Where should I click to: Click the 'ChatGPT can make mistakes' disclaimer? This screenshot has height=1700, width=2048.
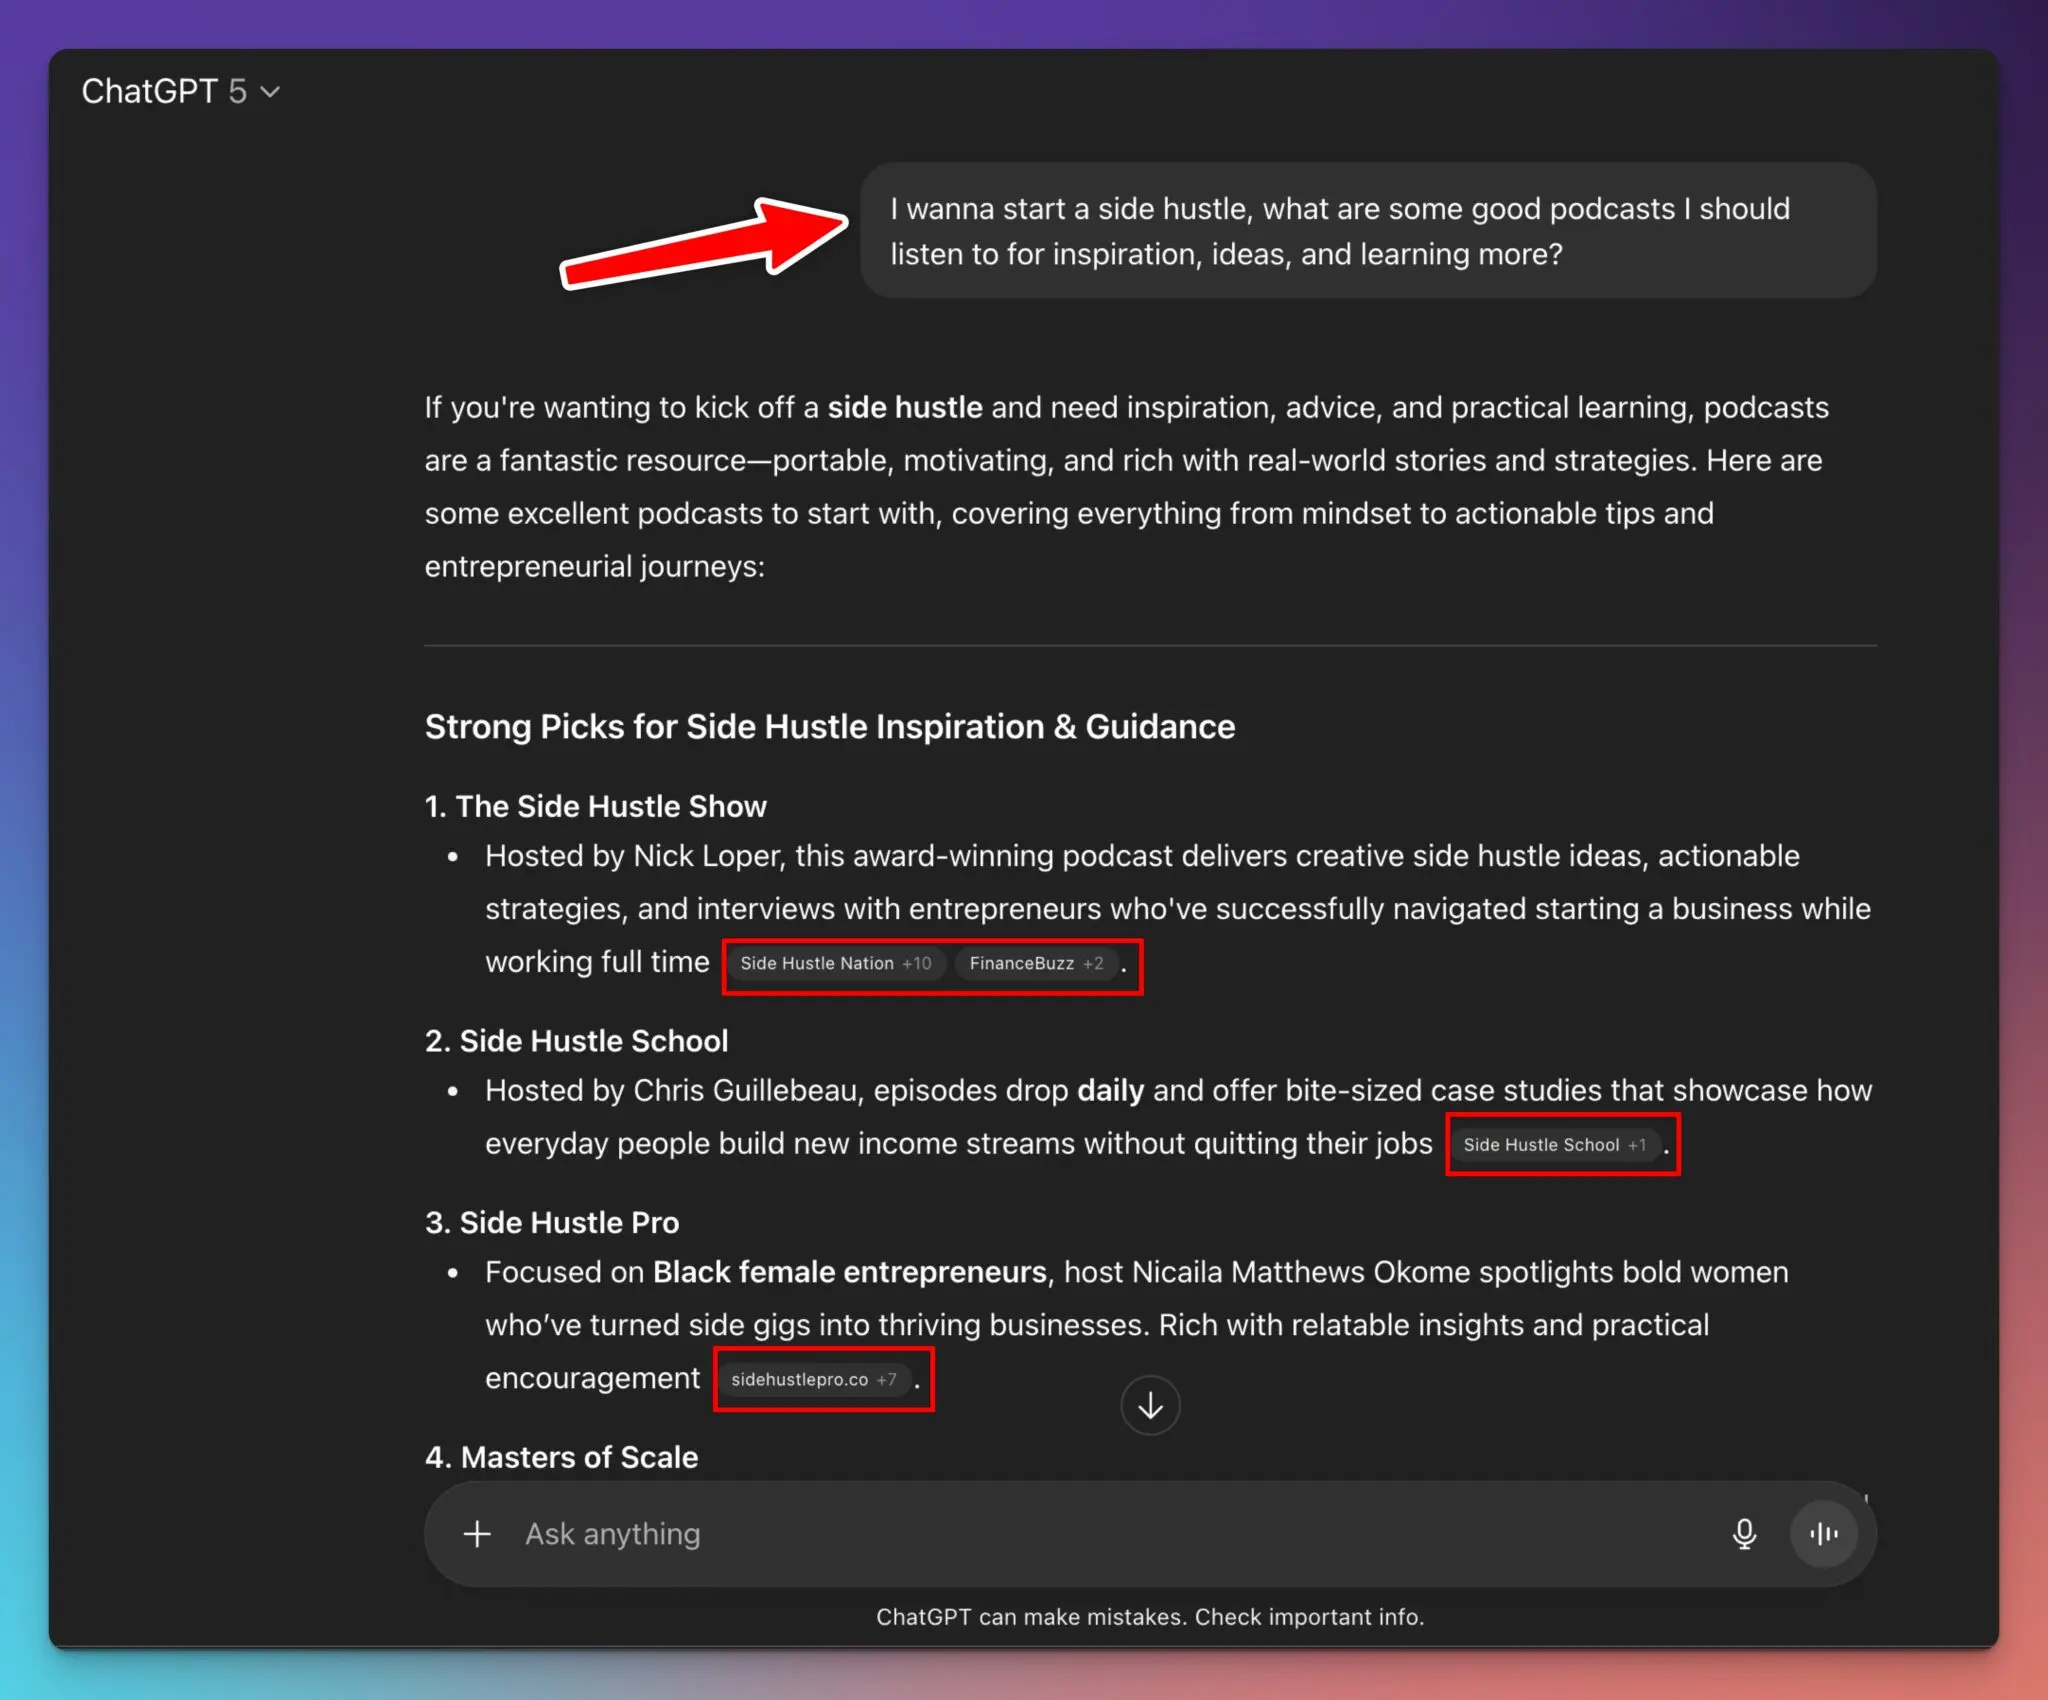(x=1150, y=1617)
